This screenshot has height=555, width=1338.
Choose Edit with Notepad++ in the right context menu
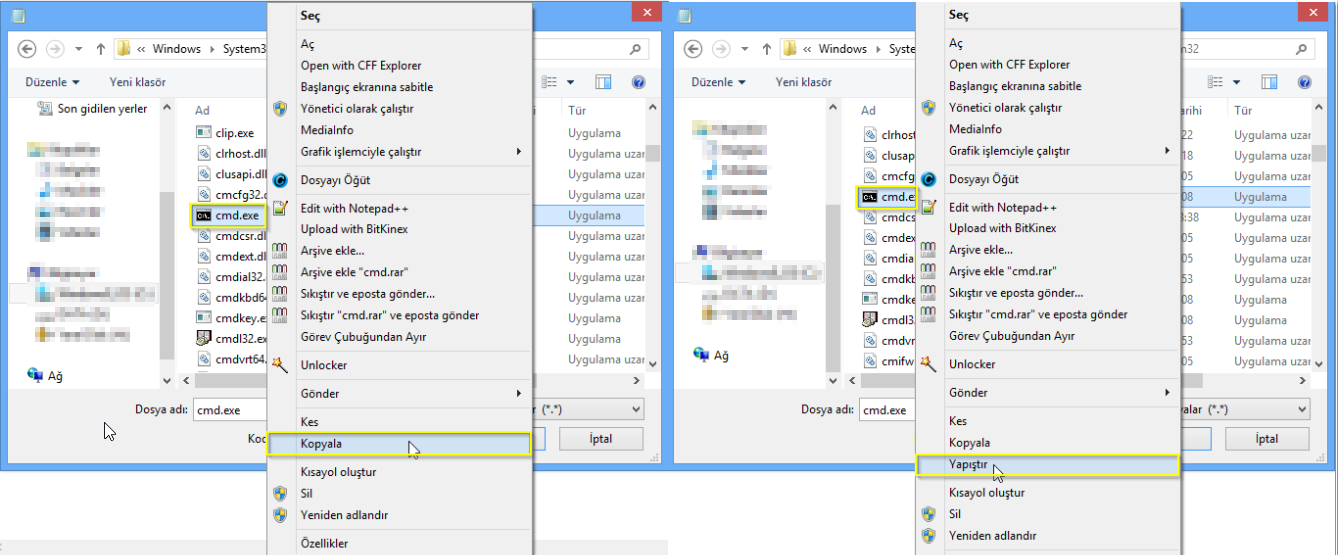click(1003, 207)
